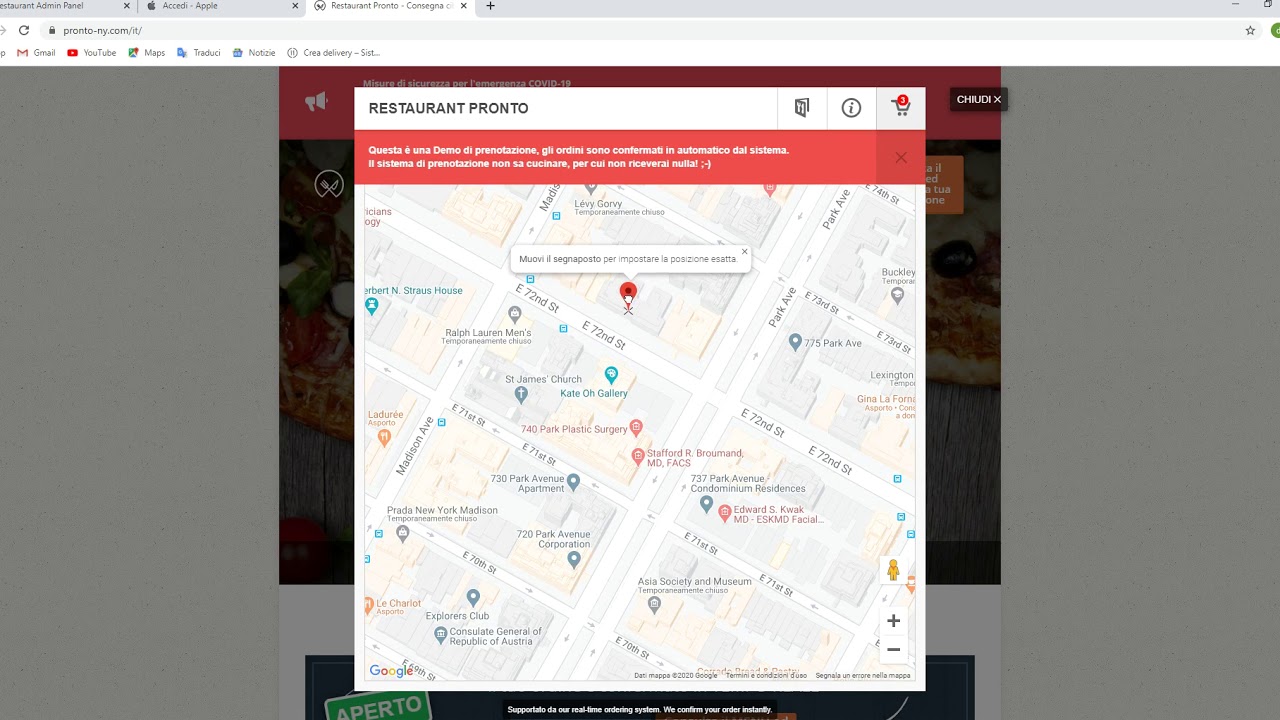Select the 720 Park Avenue Corporation marker

(x=573, y=559)
